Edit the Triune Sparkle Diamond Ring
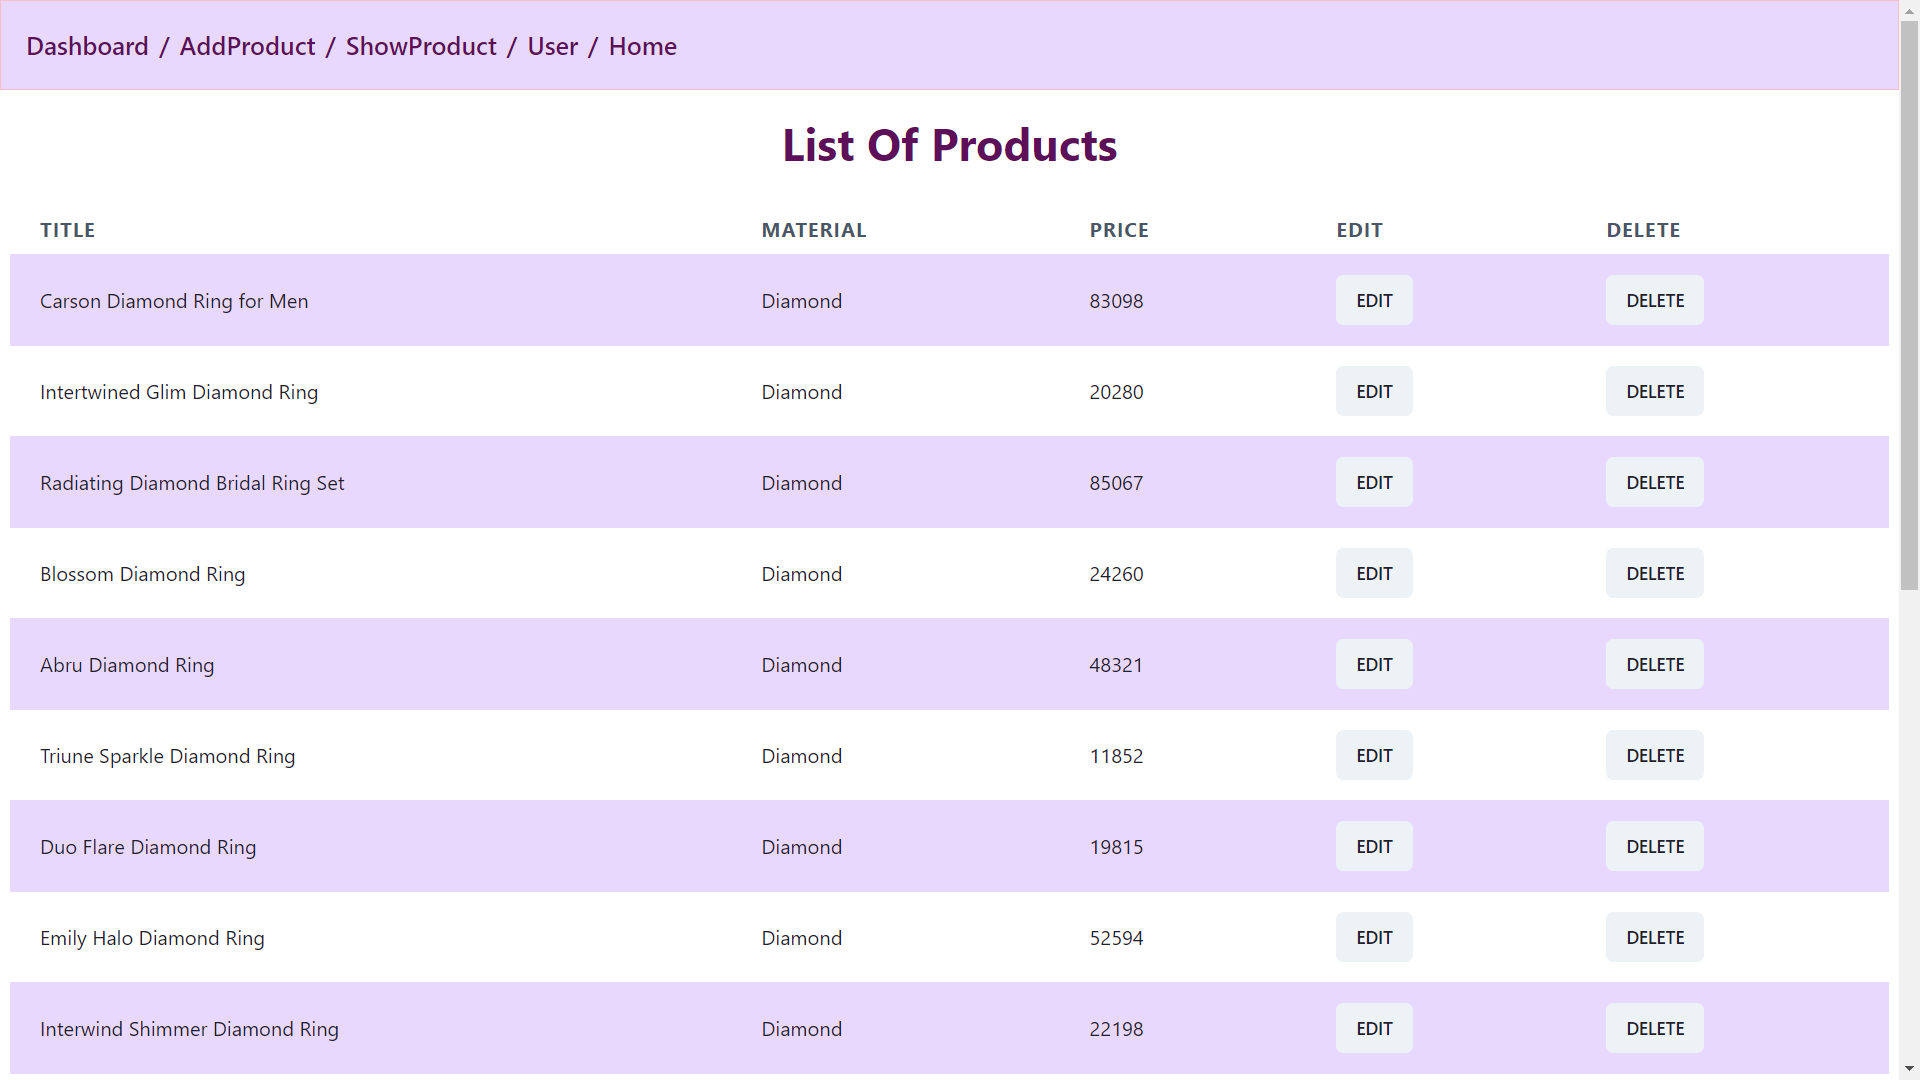1920x1080 pixels. (1373, 755)
